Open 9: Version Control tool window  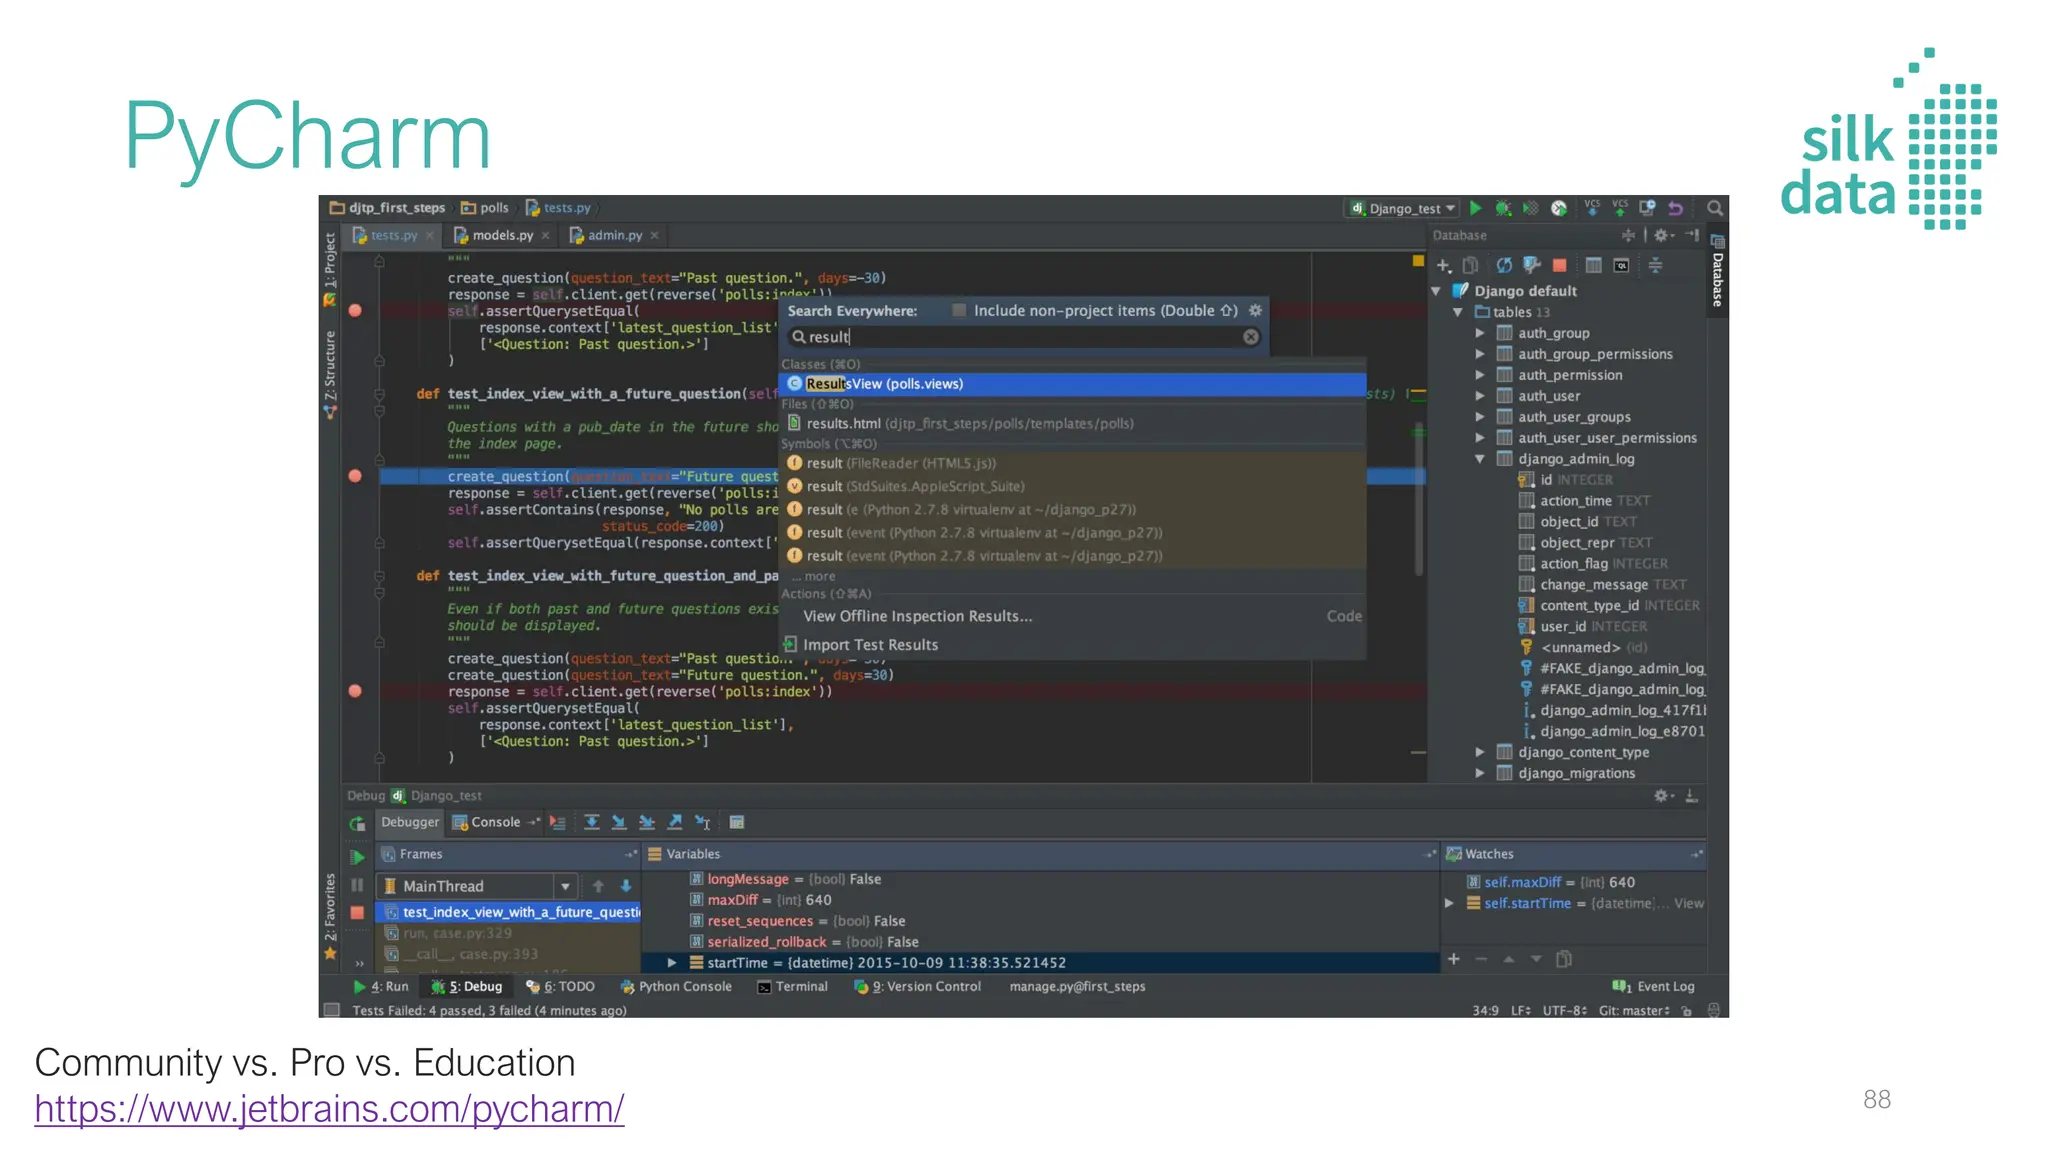click(x=917, y=986)
